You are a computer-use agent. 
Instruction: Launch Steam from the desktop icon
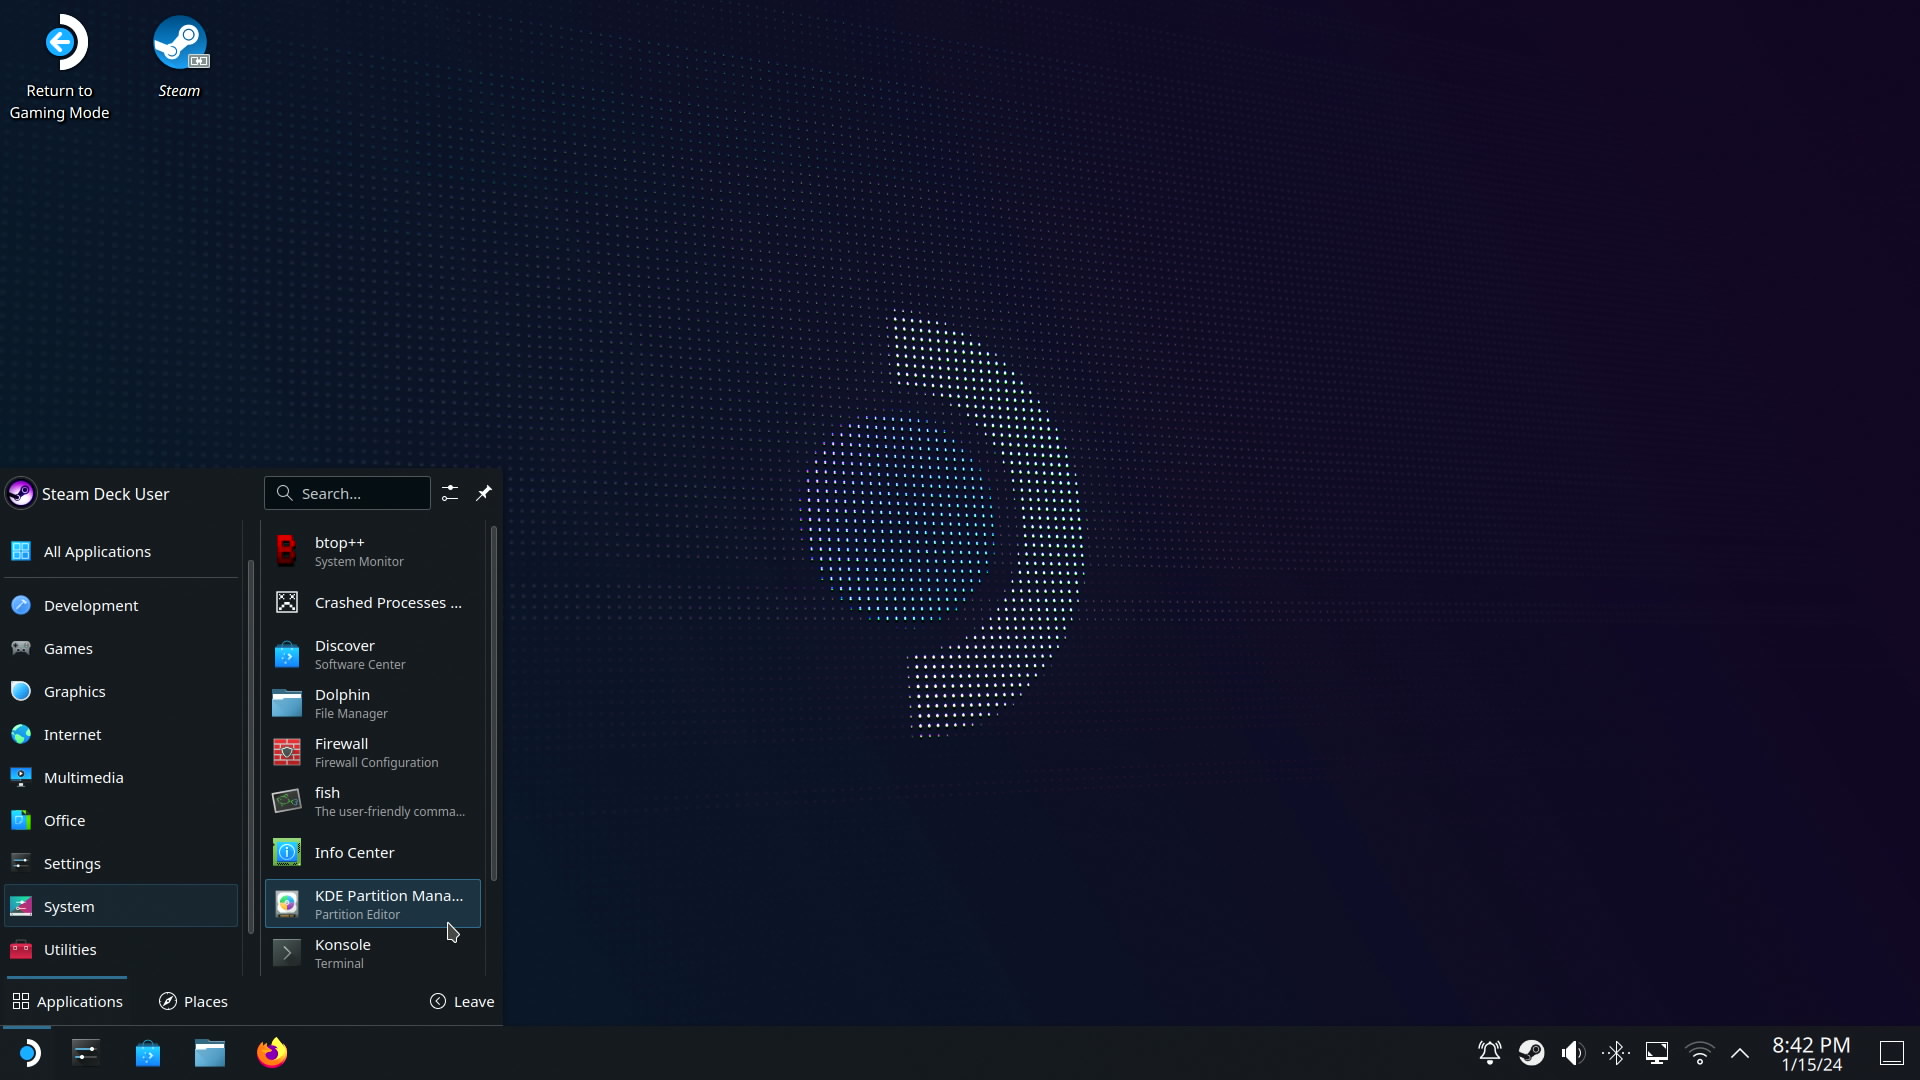[x=180, y=57]
